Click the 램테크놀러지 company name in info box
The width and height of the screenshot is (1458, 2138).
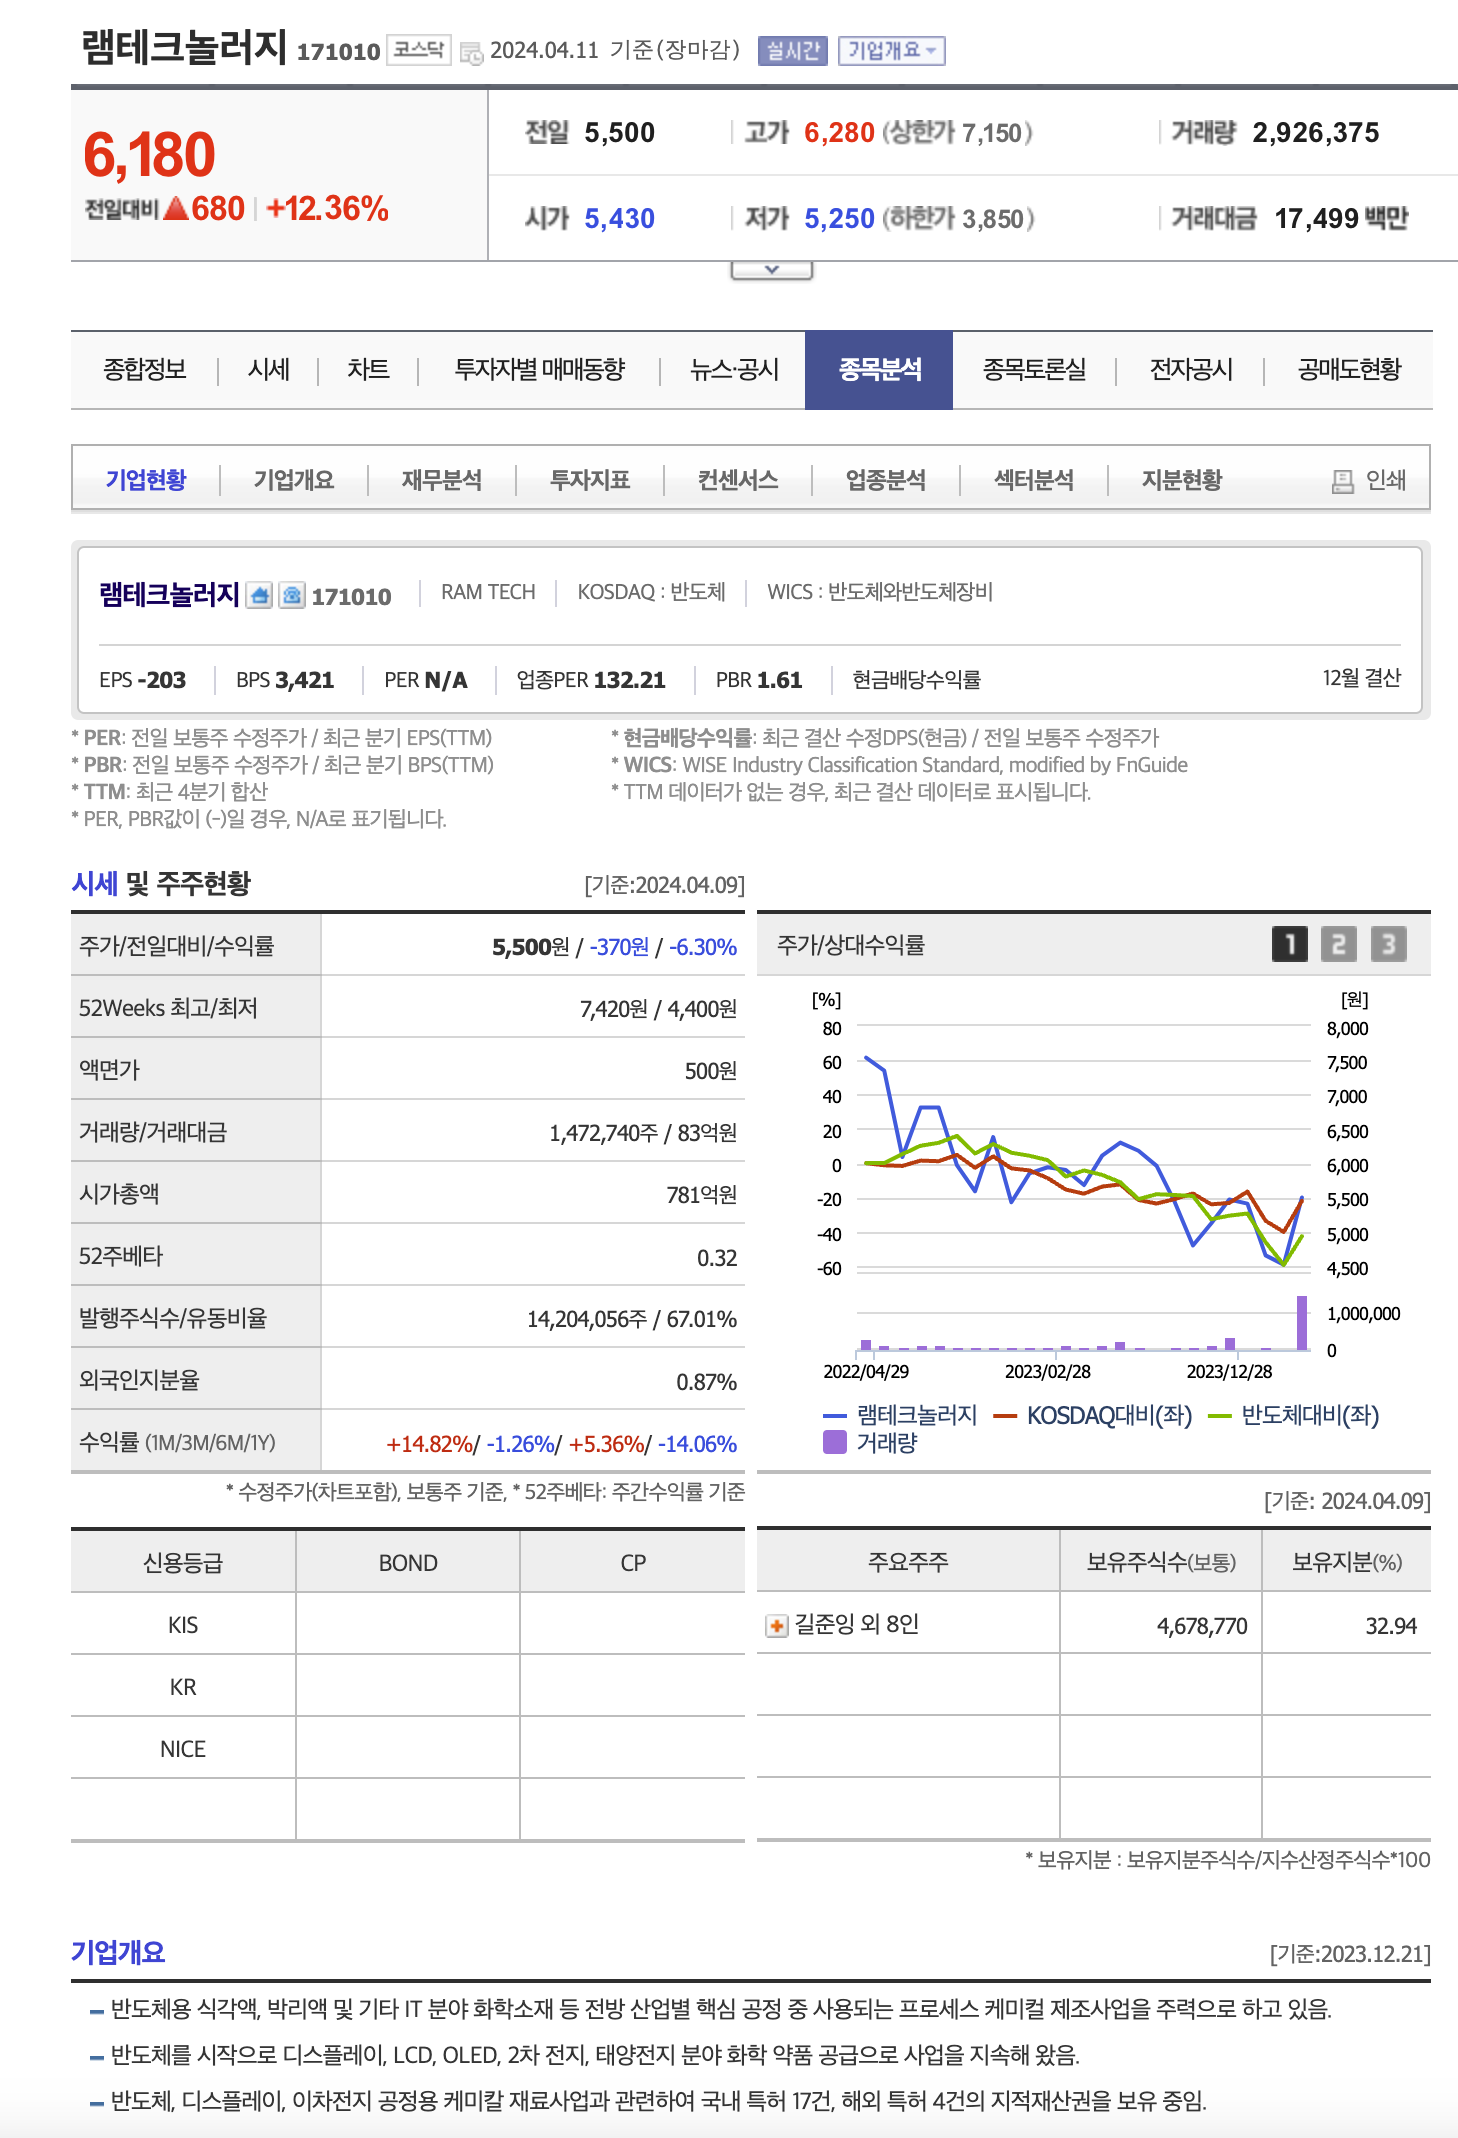click(169, 595)
